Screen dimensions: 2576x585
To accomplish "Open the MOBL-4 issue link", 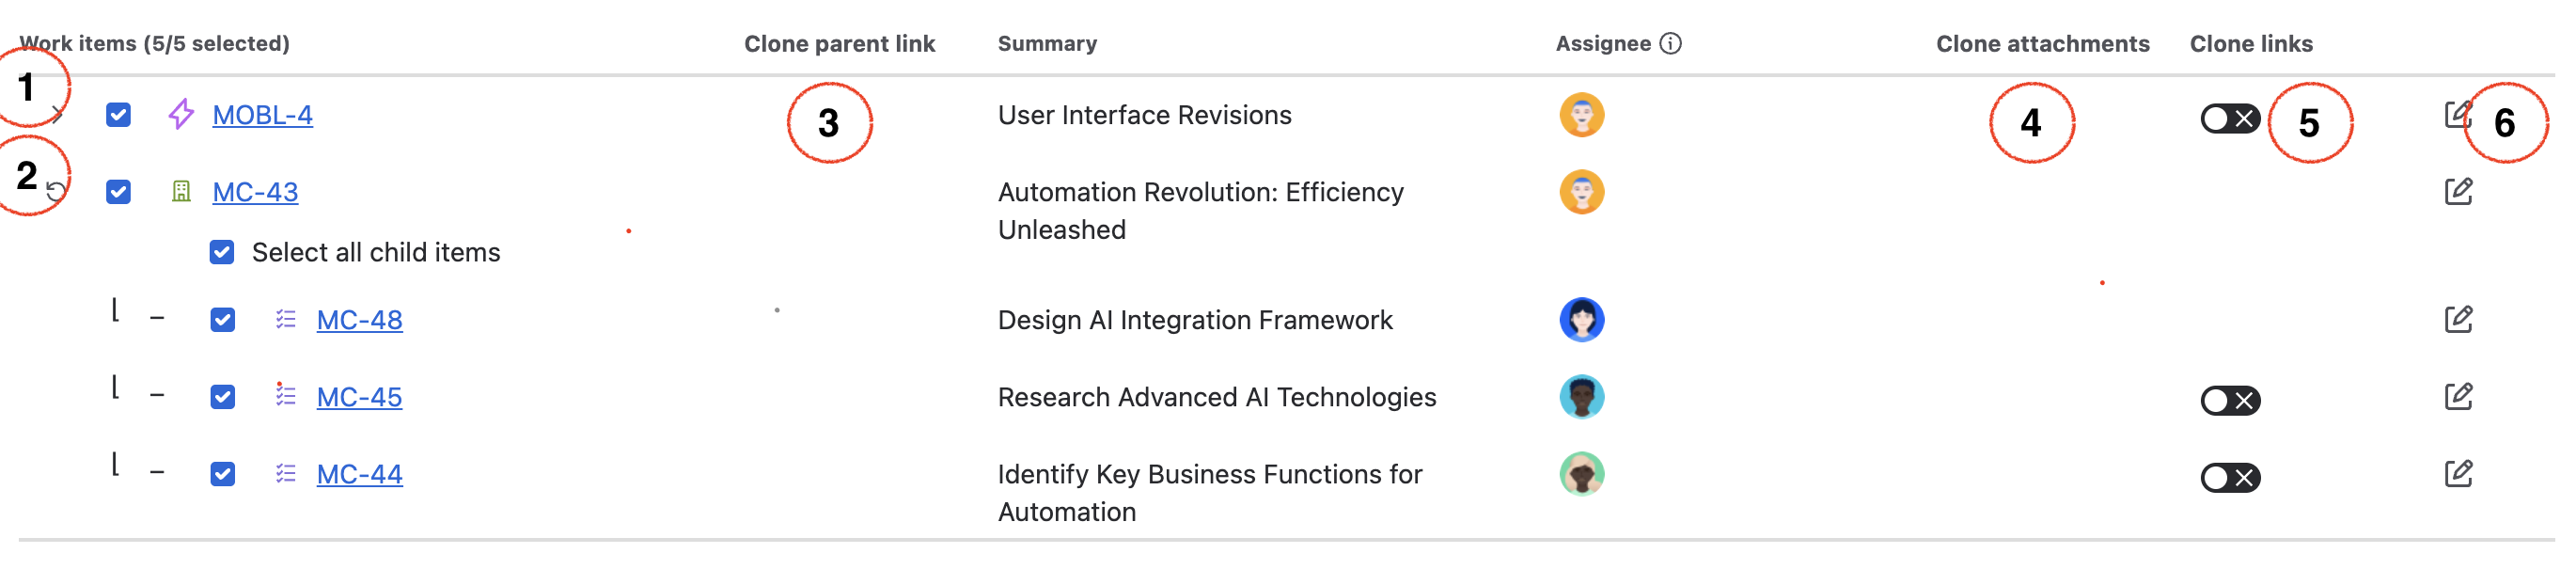I will coord(262,115).
